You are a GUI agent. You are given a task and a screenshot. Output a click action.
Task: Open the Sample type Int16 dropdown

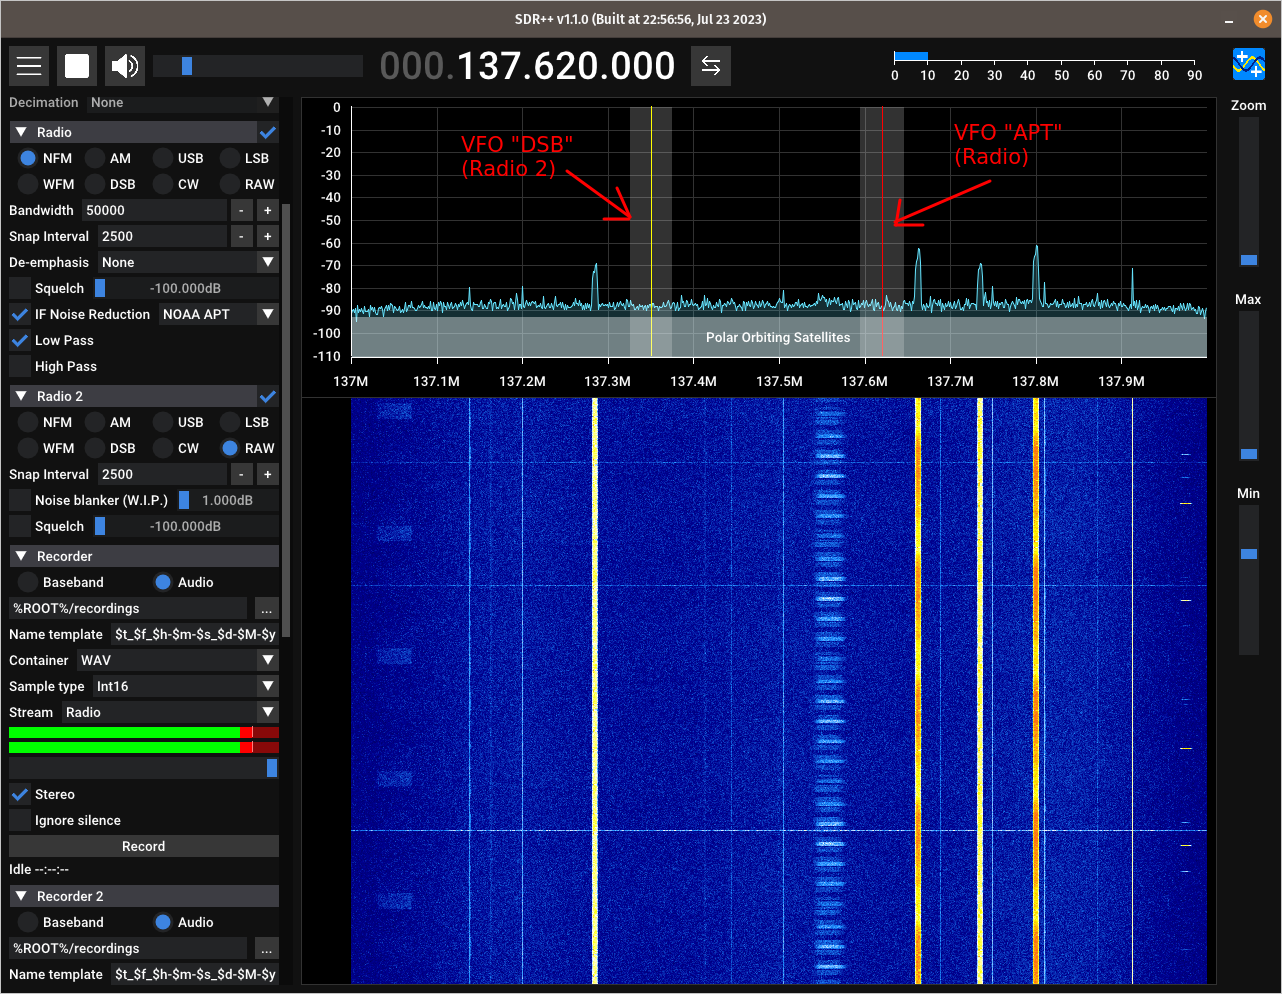[185, 686]
